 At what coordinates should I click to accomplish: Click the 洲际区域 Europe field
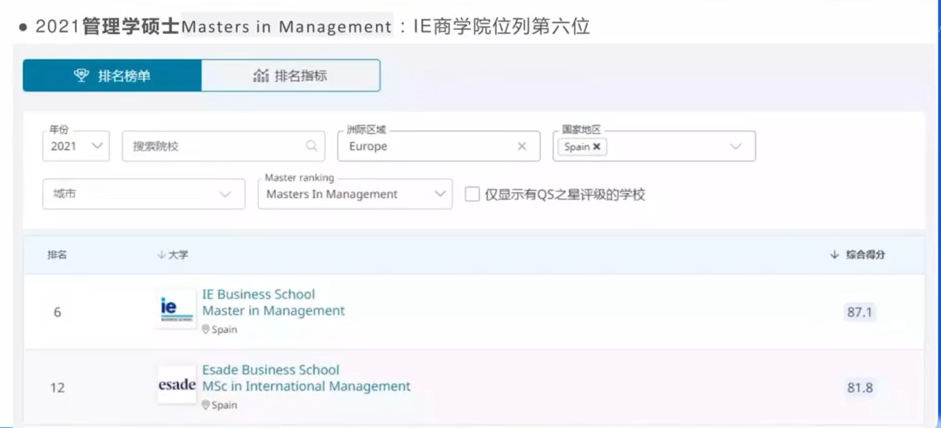439,146
